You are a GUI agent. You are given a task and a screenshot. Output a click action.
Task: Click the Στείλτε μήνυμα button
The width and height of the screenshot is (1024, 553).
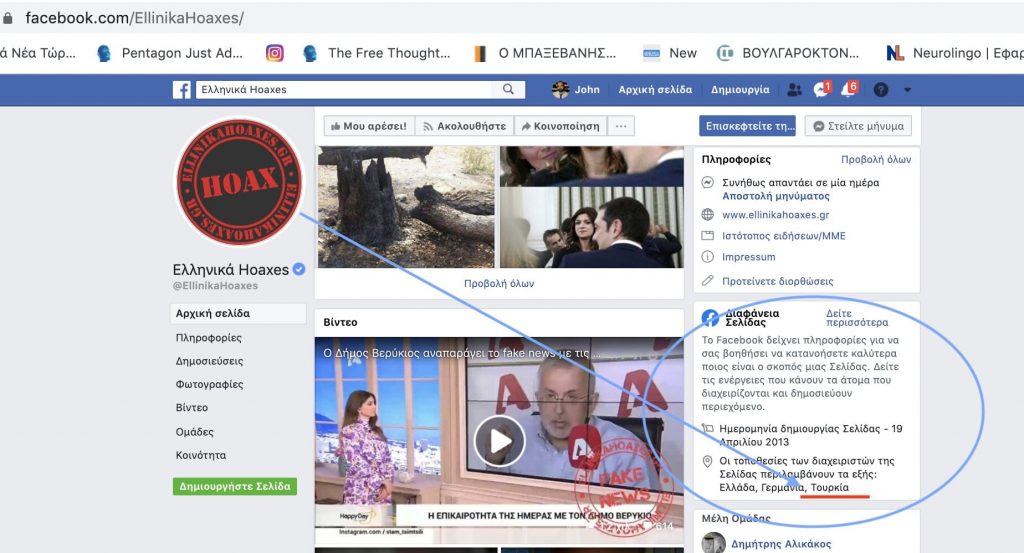[x=857, y=126]
